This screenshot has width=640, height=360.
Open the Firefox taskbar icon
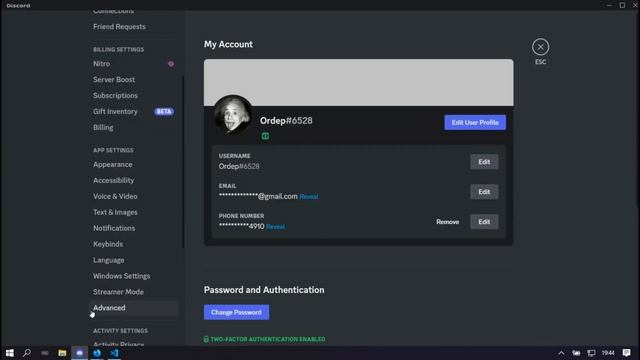click(97, 353)
